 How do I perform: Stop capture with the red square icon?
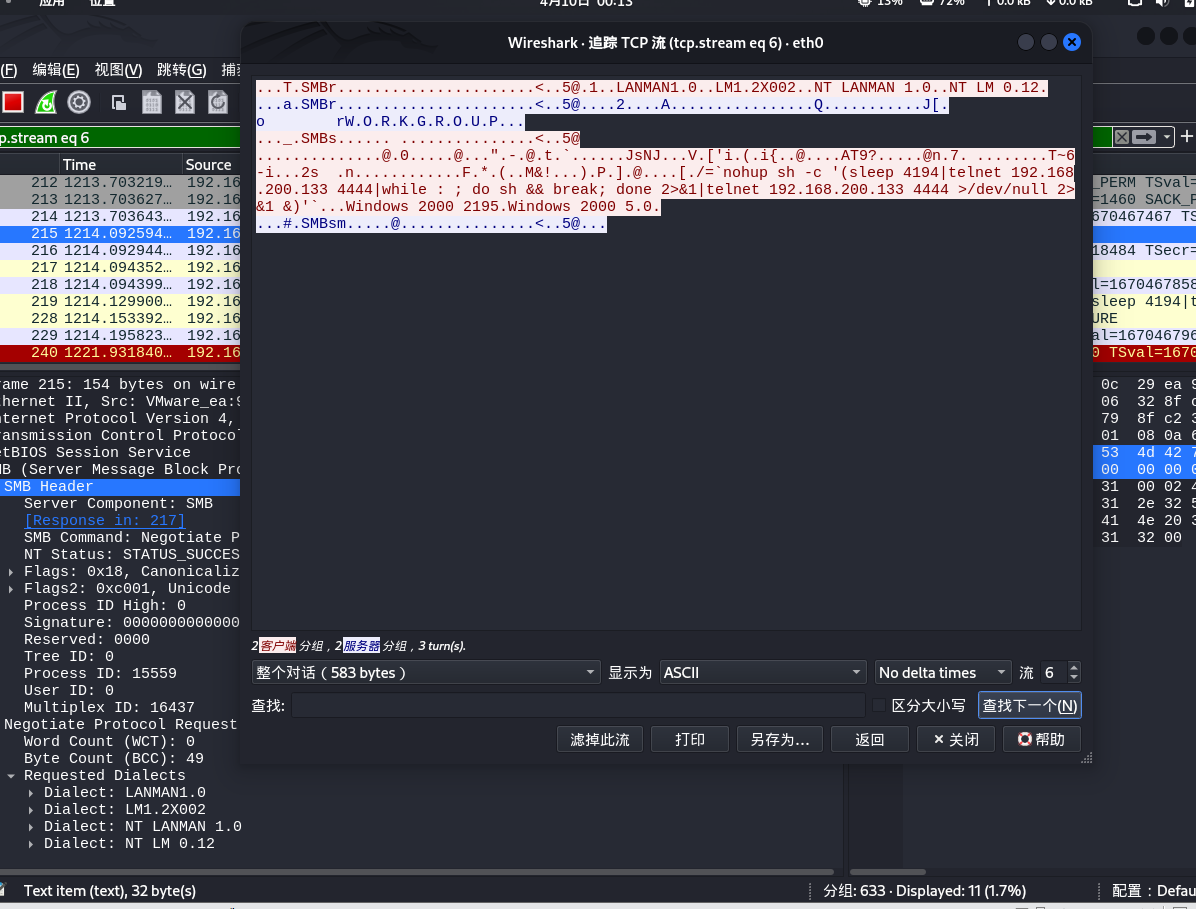click(13, 102)
